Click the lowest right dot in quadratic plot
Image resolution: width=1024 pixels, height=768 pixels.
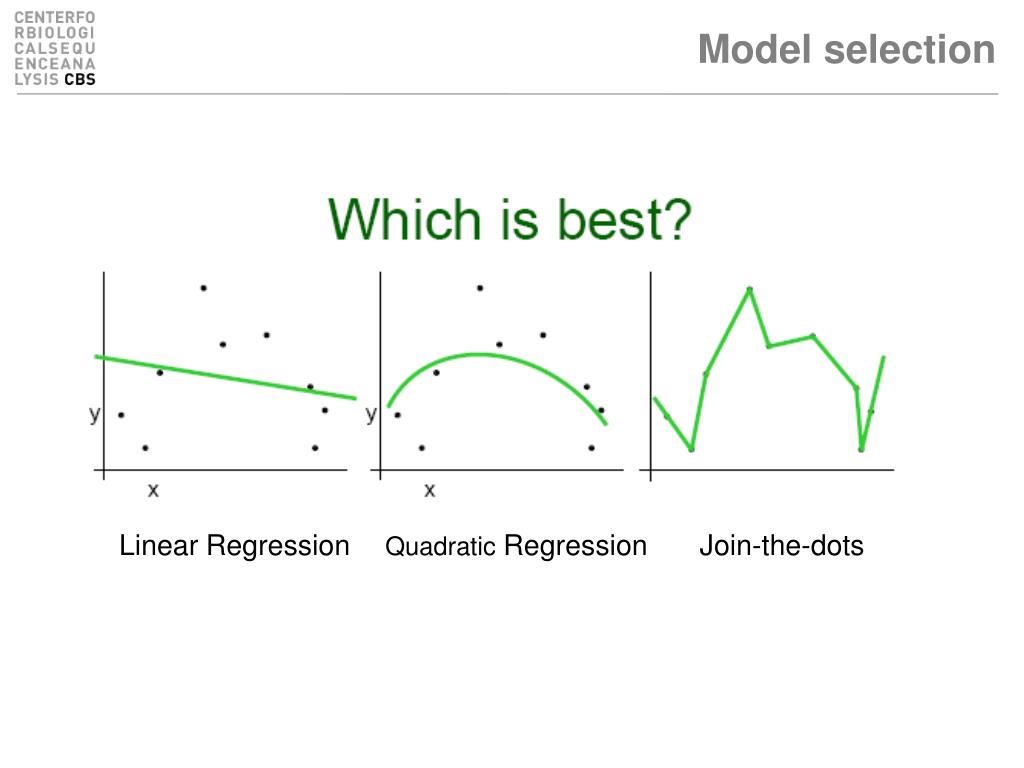pyautogui.click(x=591, y=448)
